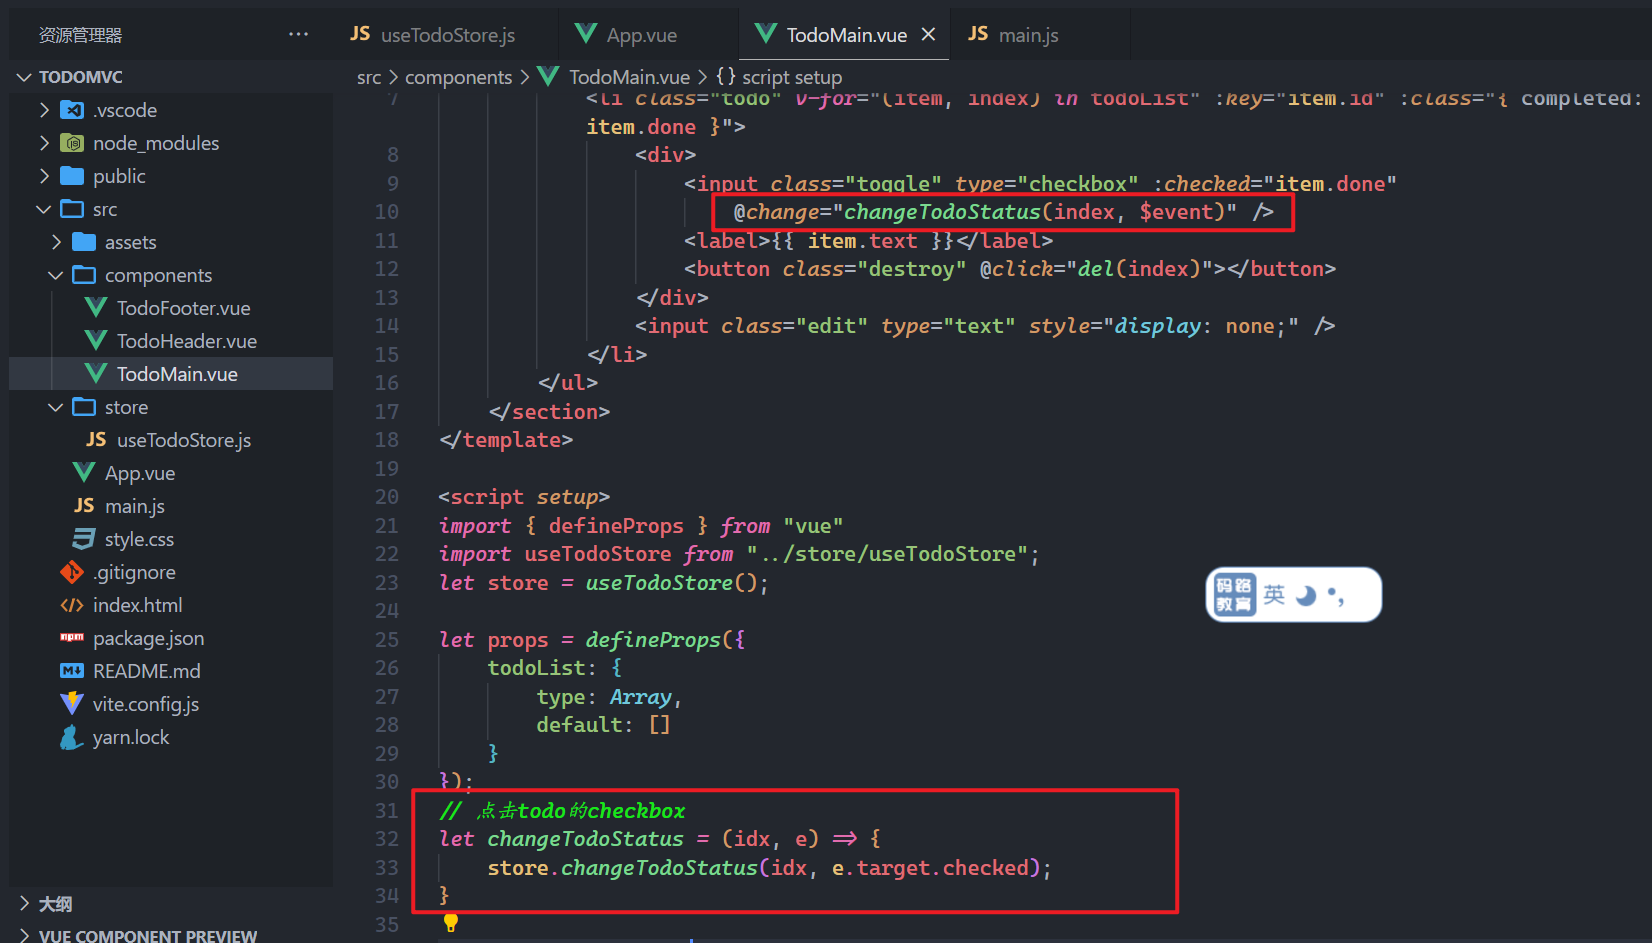The image size is (1652, 943).
Task: Click the yarn icon beside yarn.lock
Action: [72, 737]
